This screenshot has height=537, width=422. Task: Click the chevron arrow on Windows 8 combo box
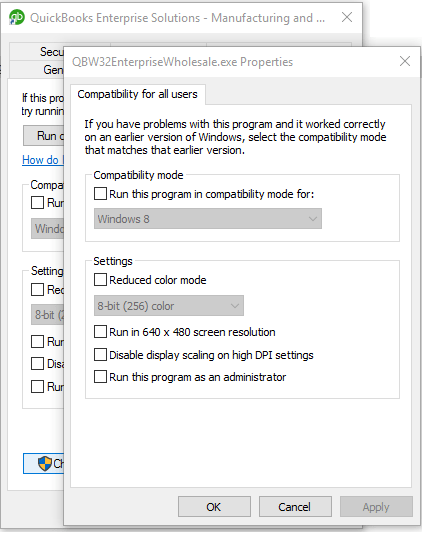click(x=312, y=218)
